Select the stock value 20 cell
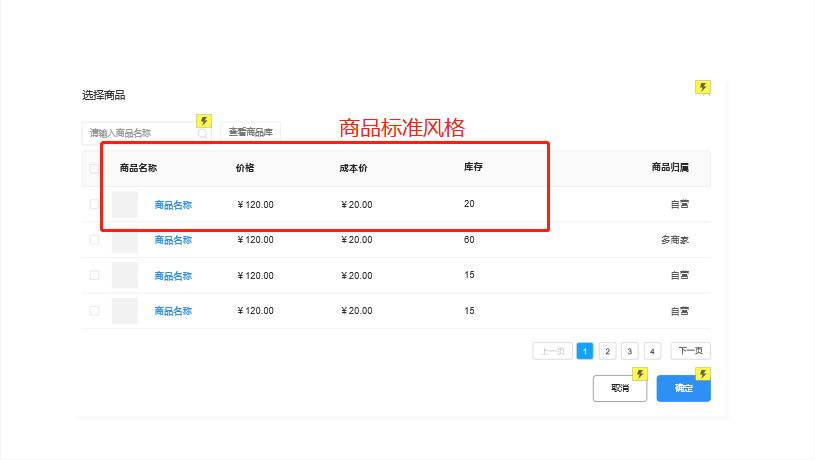Image resolution: width=815 pixels, height=460 pixels. 469,204
